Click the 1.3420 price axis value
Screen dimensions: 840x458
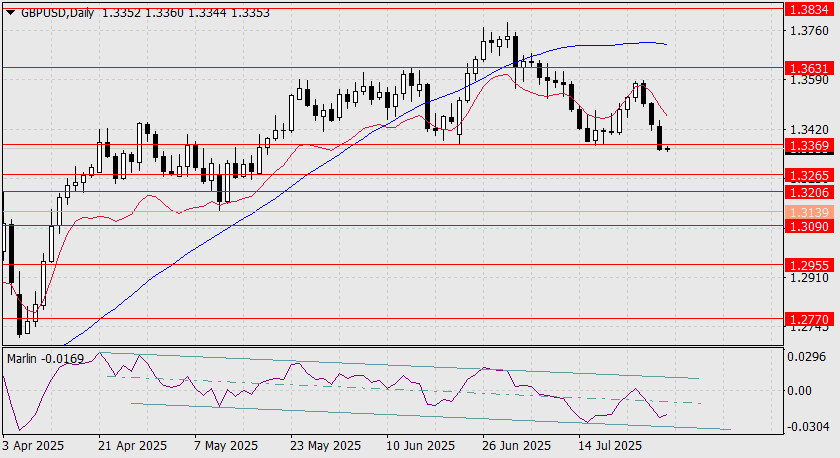(x=809, y=130)
